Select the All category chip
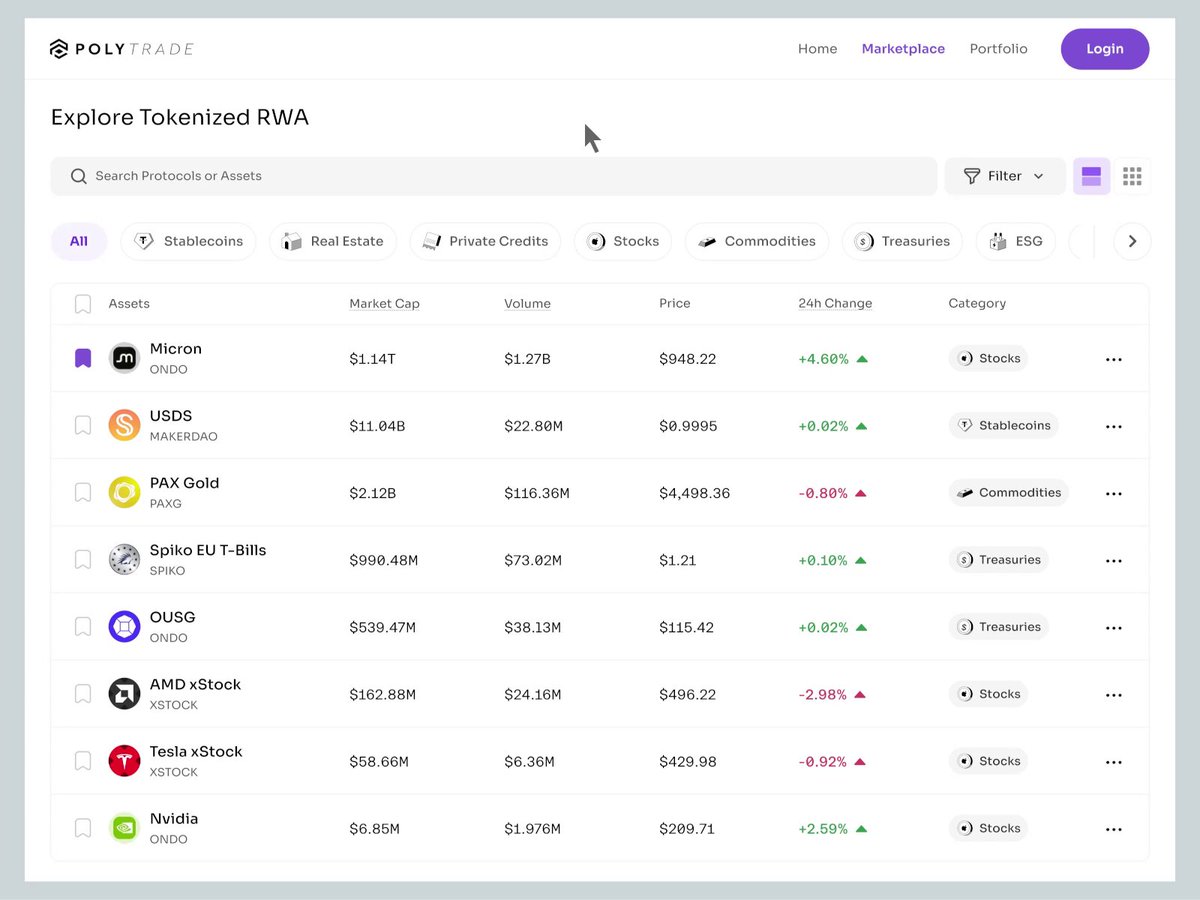This screenshot has width=1200, height=900. [79, 241]
